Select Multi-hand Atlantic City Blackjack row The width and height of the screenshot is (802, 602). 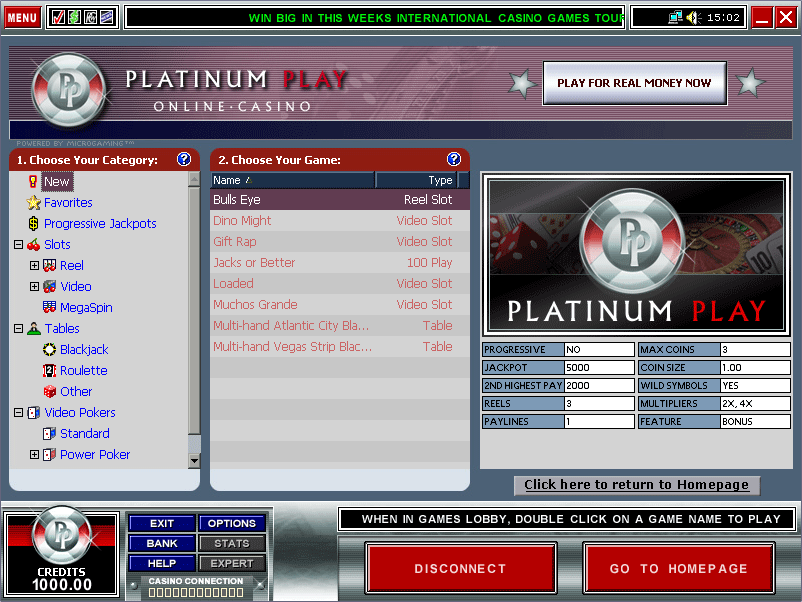tap(340, 325)
